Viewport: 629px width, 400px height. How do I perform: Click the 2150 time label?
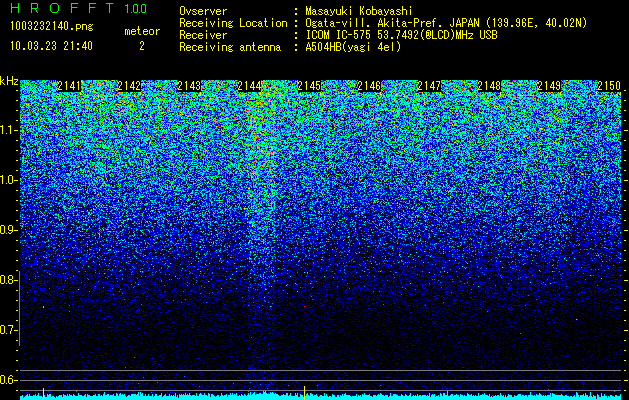[x=609, y=86]
